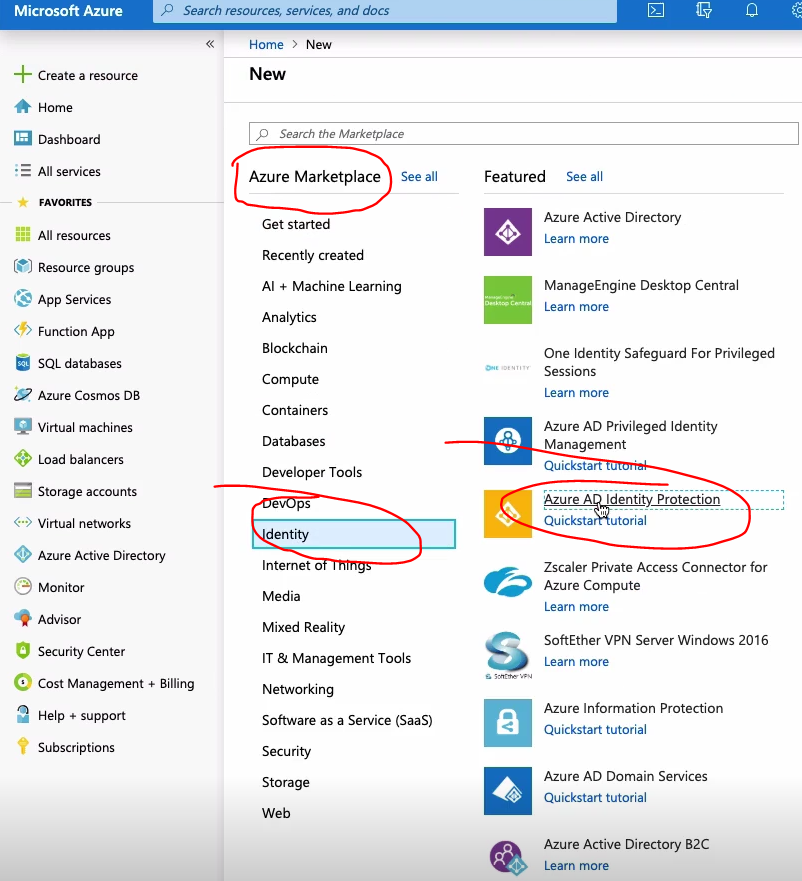Open the Cloud Shell terminal

point(656,11)
